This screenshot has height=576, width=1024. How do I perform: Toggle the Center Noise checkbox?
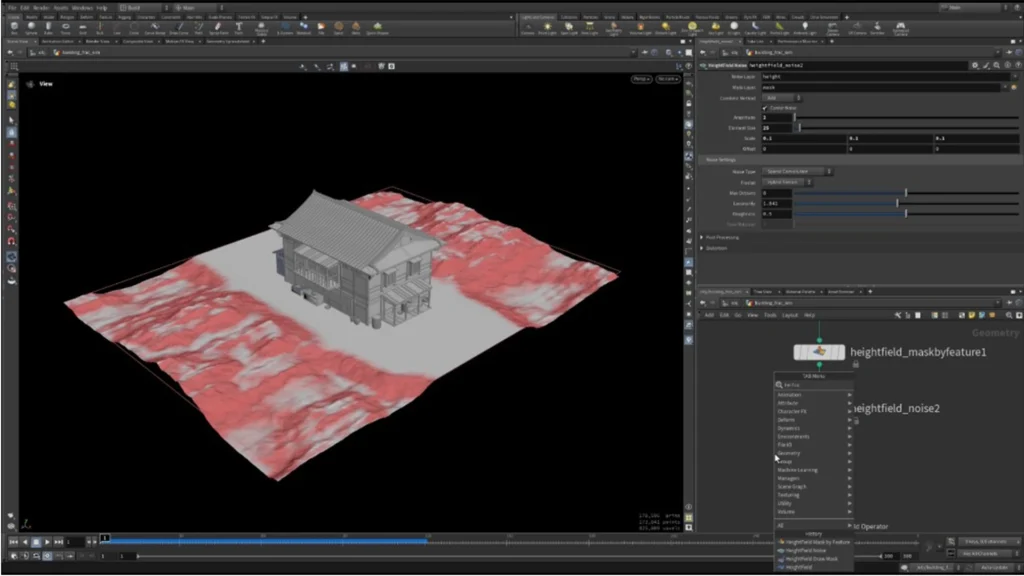click(x=765, y=108)
